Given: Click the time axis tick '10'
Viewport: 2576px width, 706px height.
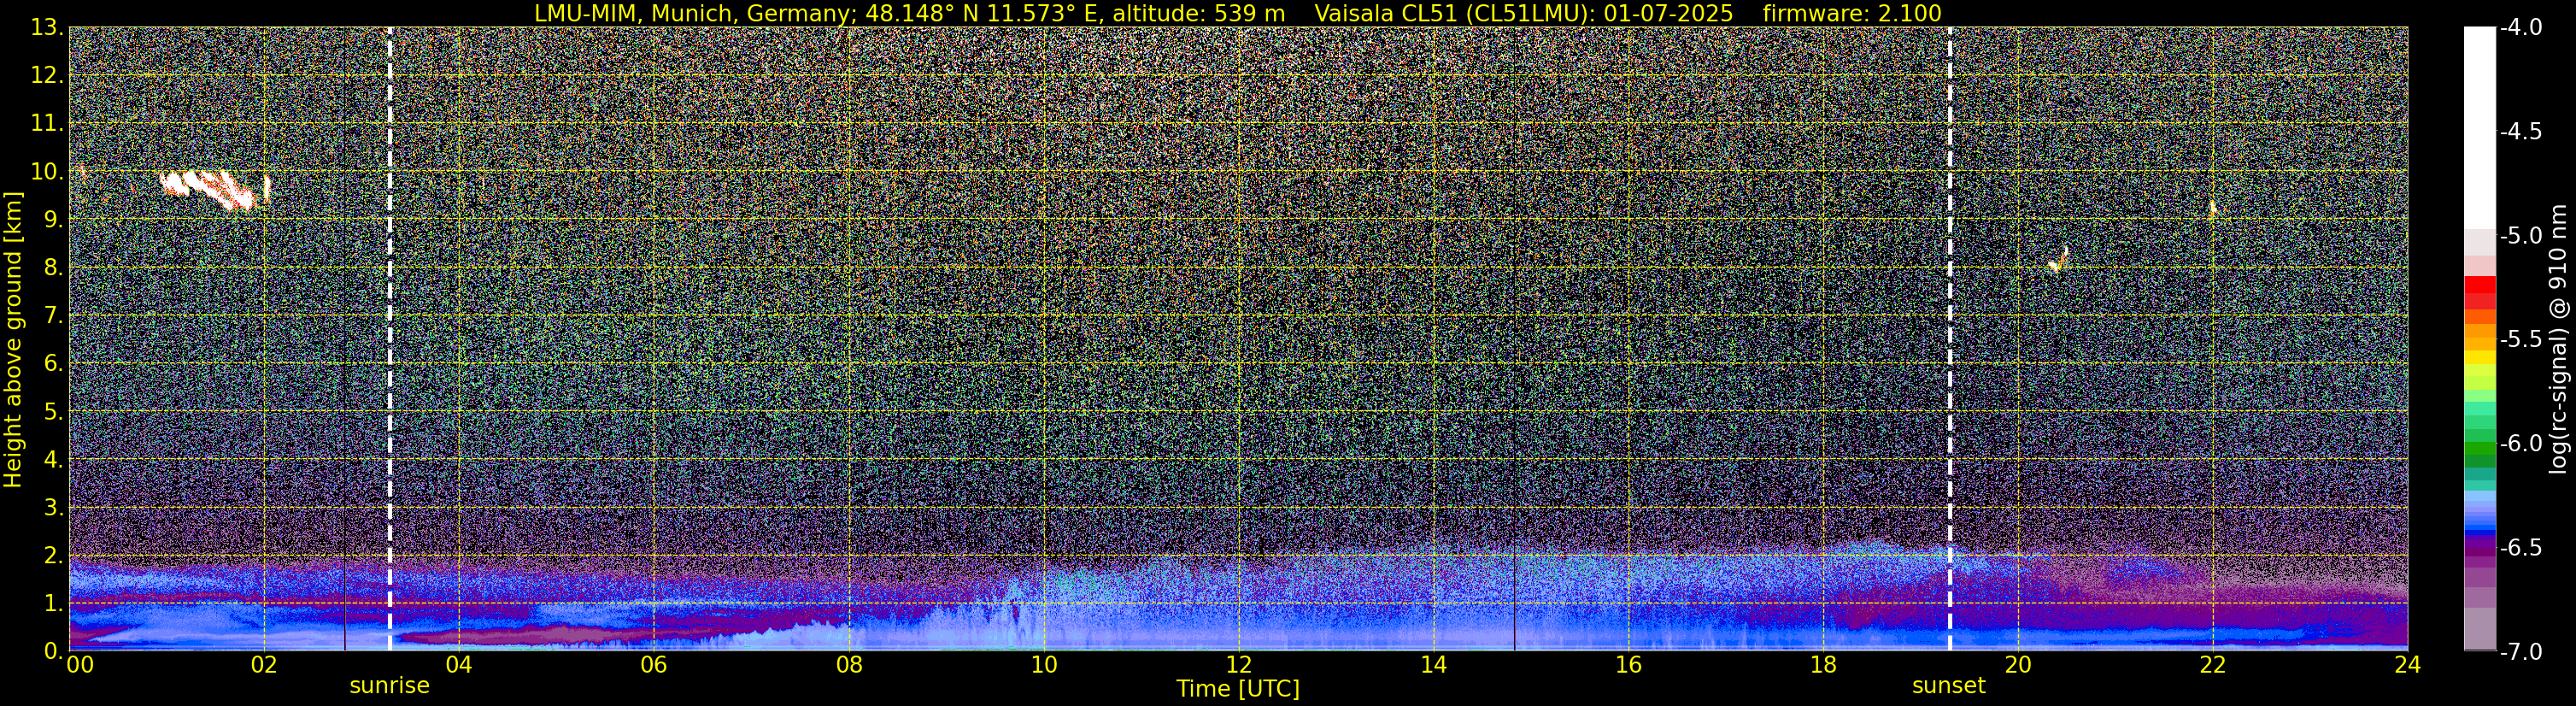Looking at the screenshot, I should coord(1043,665).
